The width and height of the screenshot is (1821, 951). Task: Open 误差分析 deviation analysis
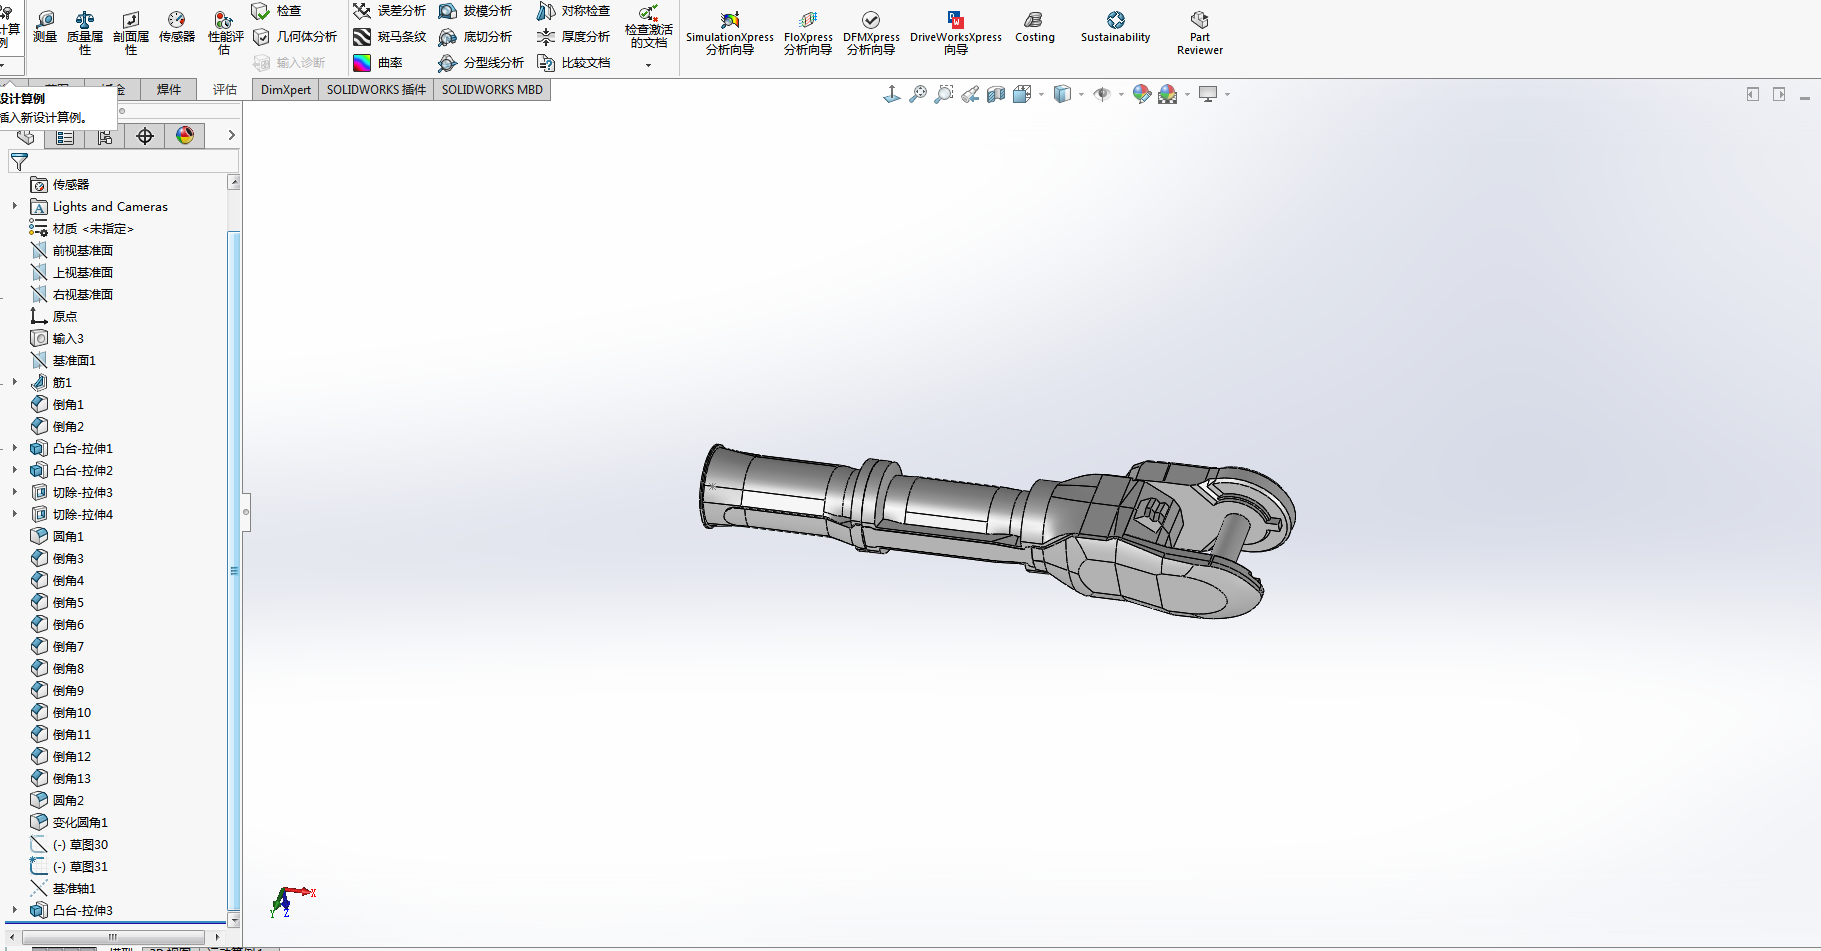tap(389, 11)
